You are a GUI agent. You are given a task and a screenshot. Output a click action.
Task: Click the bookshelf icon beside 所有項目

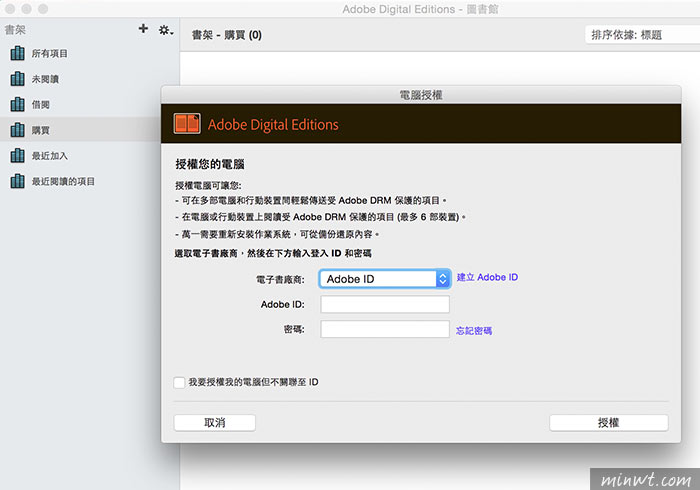[x=17, y=53]
